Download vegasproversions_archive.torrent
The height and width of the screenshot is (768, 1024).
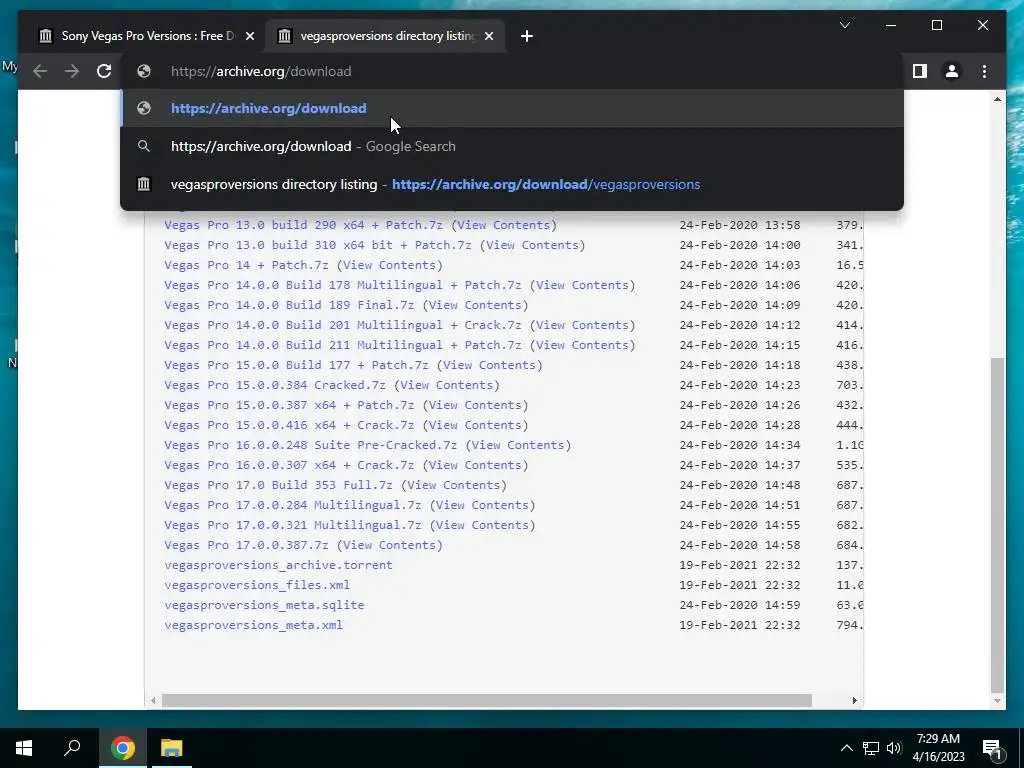[278, 565]
